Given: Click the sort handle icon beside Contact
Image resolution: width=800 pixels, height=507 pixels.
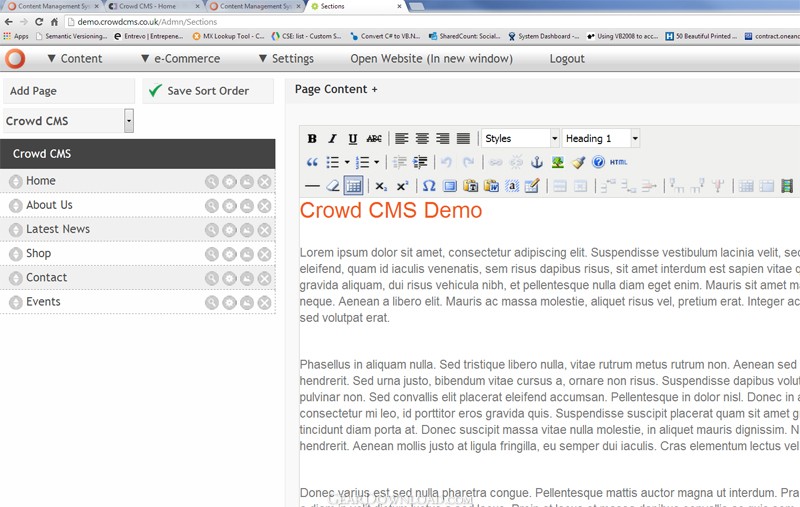Looking at the screenshot, I should pos(16,278).
